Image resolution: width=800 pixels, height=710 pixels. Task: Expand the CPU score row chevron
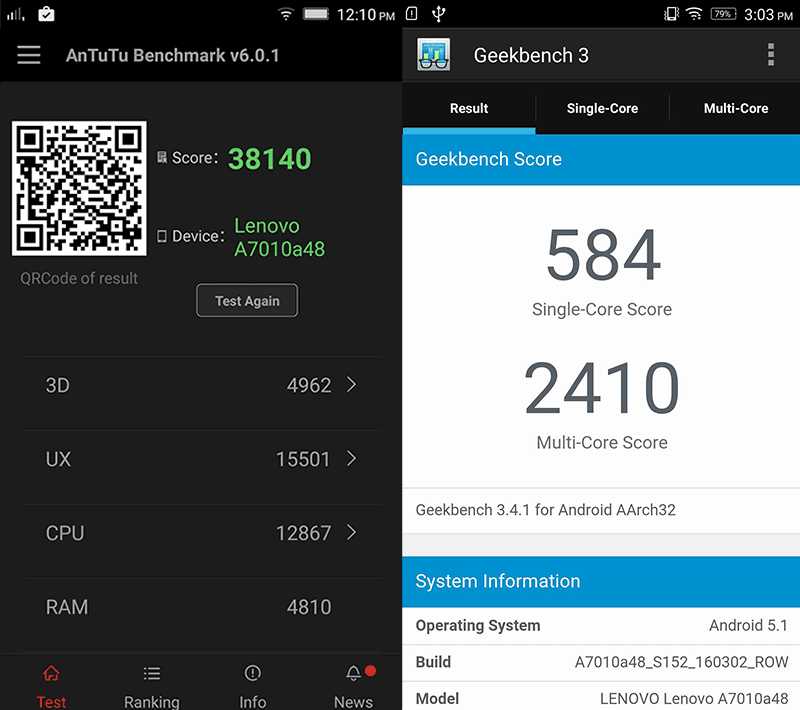351,532
